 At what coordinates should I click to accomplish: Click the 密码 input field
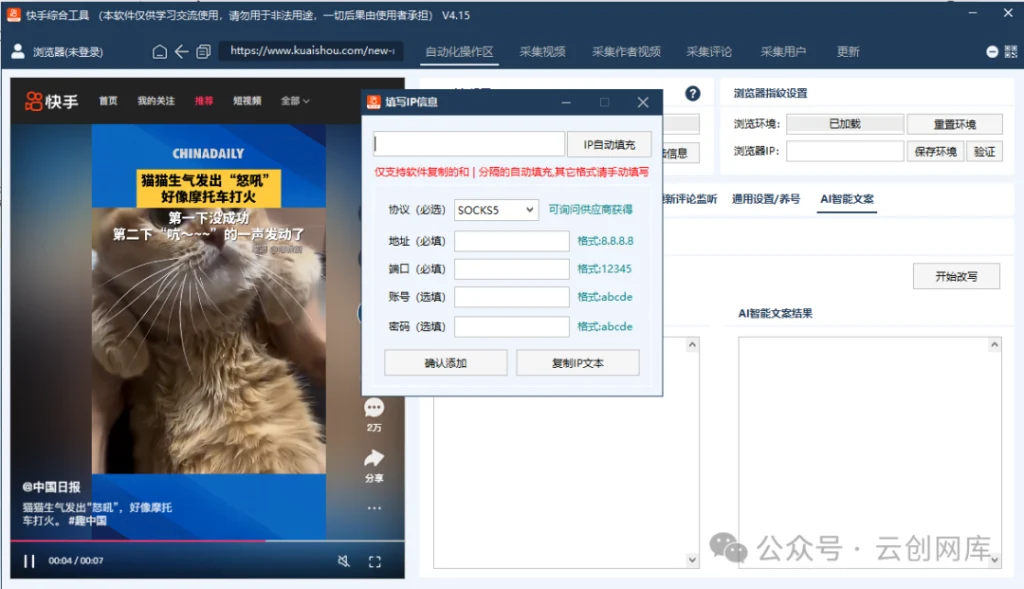point(511,326)
